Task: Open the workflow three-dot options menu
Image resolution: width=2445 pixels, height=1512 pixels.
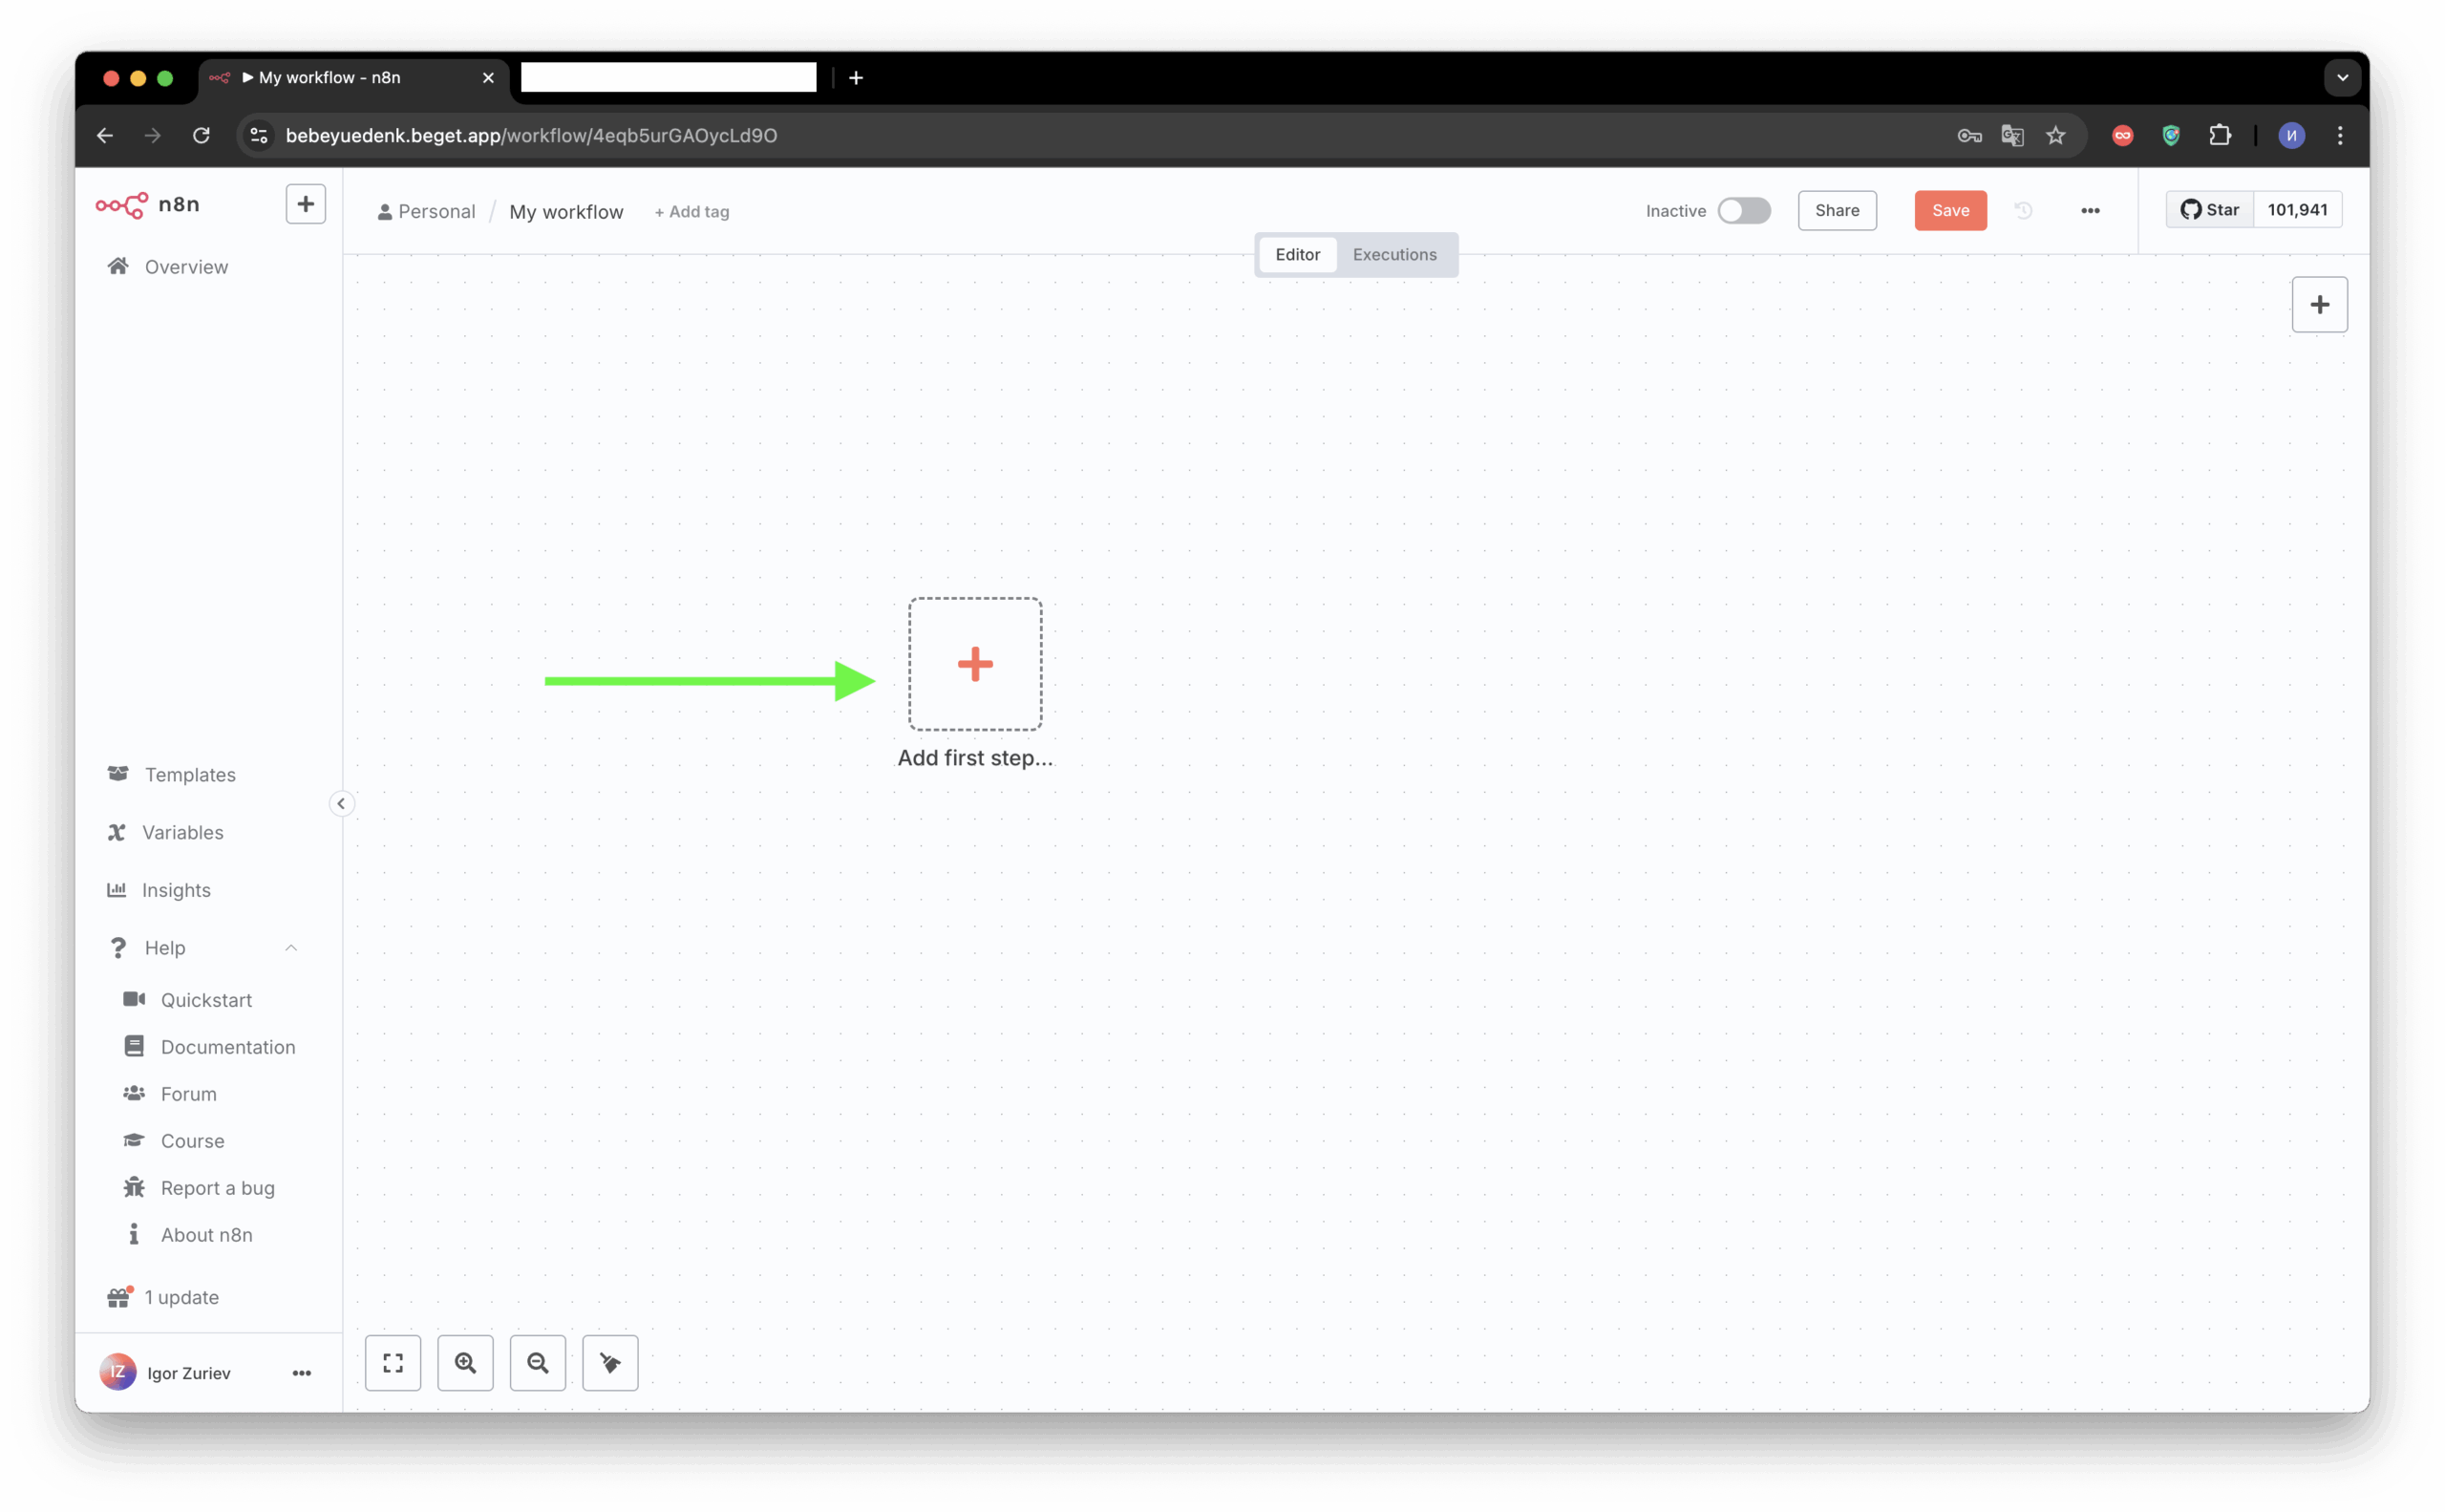Action: tap(2090, 211)
